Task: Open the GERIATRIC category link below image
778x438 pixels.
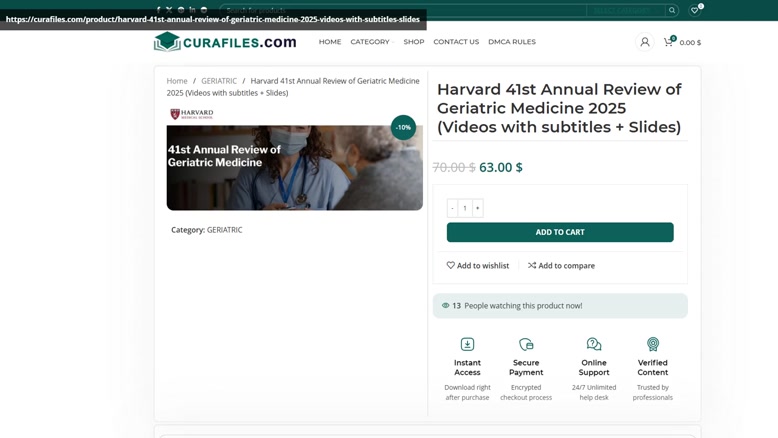Action: [x=224, y=230]
